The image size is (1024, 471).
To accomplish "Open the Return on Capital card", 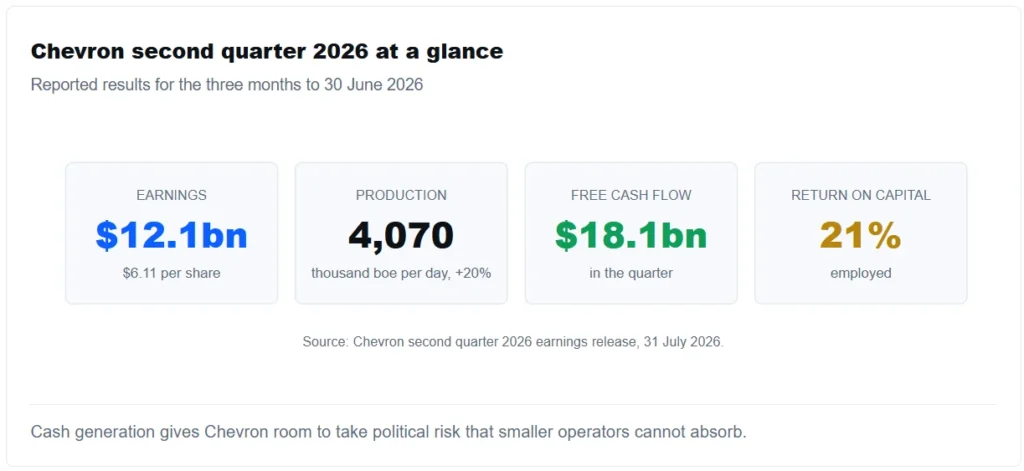I will point(861,233).
